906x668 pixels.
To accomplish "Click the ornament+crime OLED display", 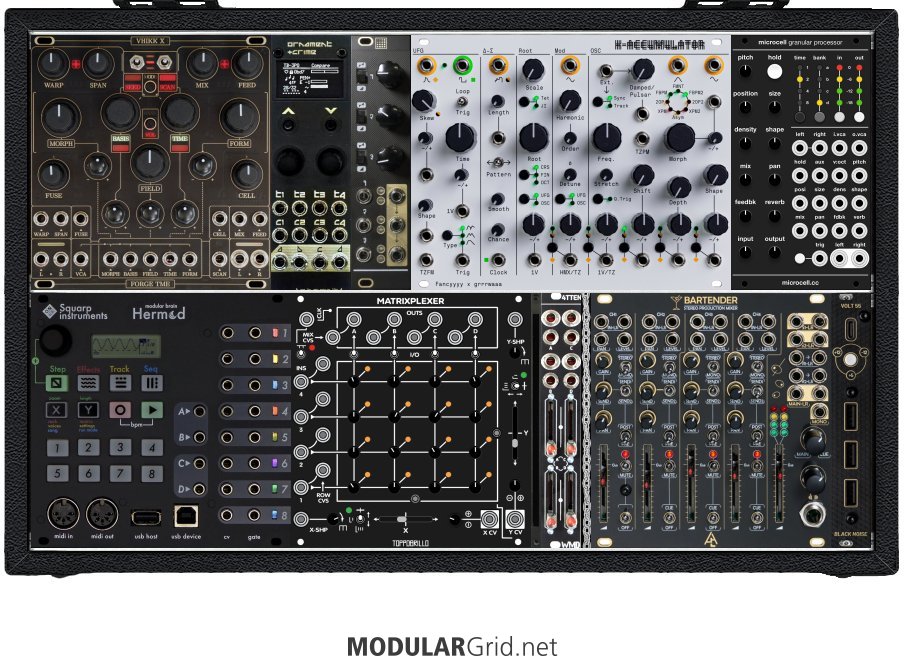I will (311, 79).
